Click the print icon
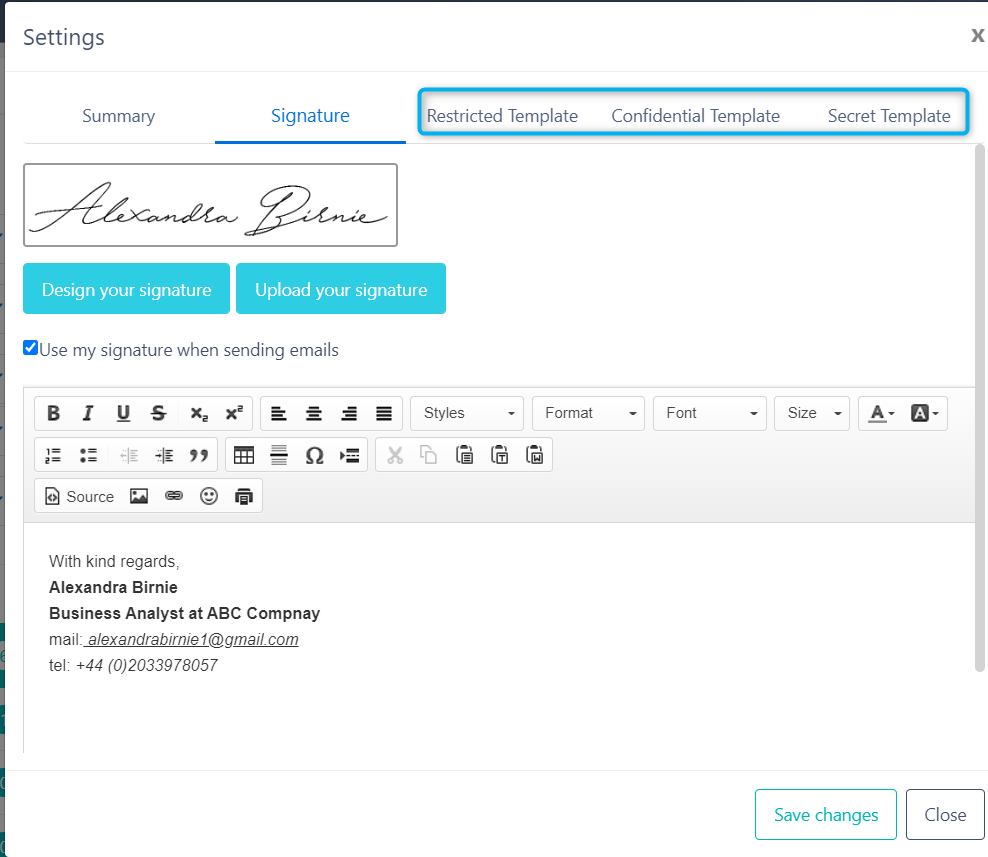The image size is (988, 857). (244, 497)
